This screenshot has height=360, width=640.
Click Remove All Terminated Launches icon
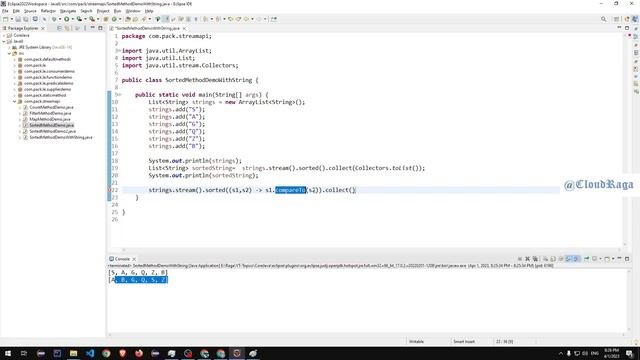click(x=535, y=259)
